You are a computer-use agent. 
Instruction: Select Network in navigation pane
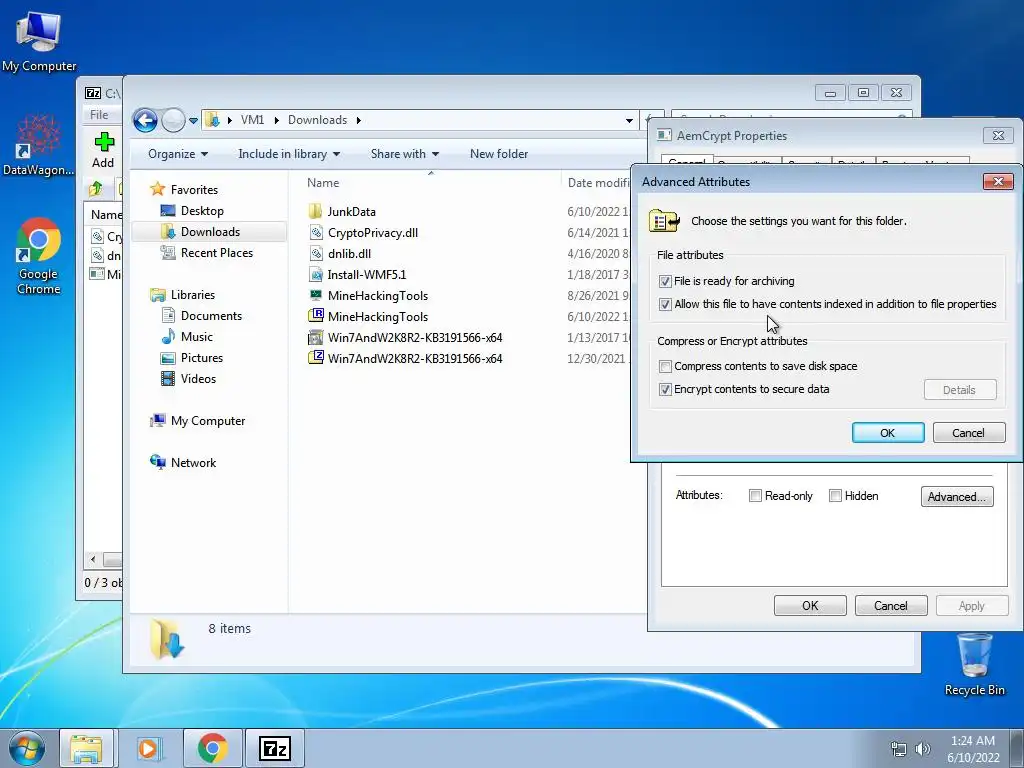point(193,462)
